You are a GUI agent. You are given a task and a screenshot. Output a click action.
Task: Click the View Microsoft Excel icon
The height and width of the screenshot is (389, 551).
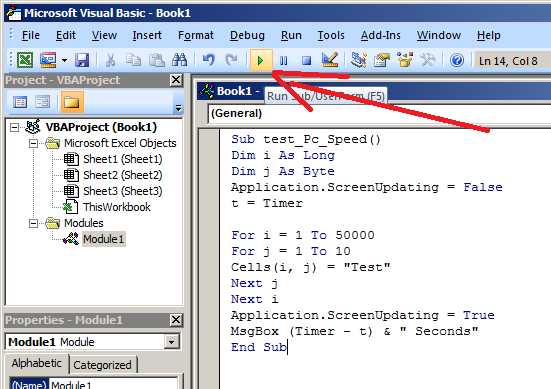tap(25, 60)
